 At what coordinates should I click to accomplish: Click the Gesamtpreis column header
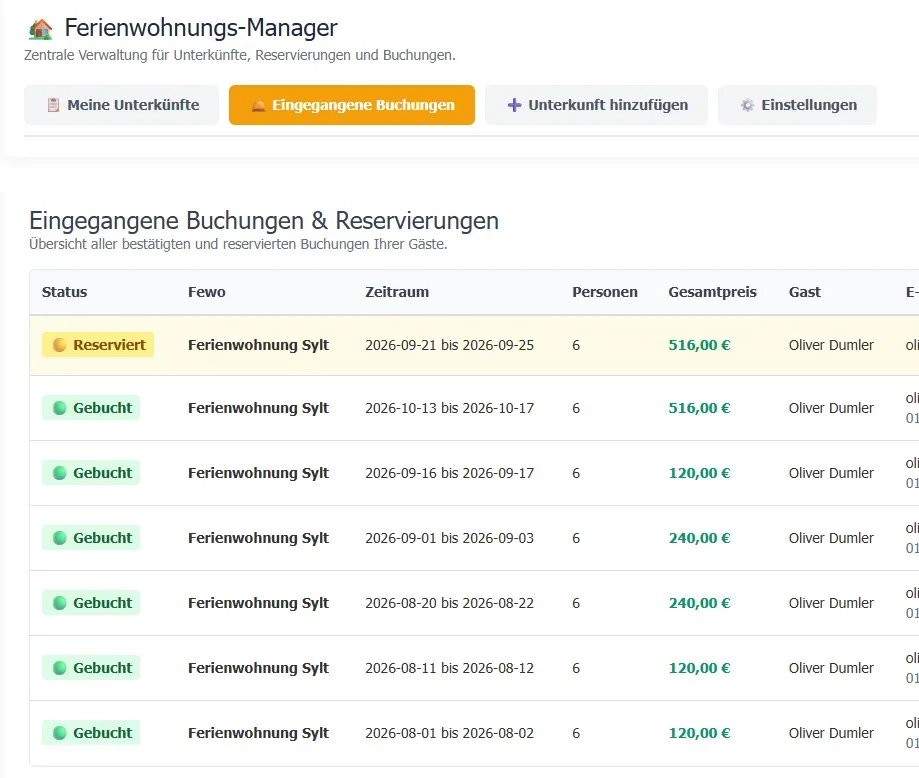[712, 292]
